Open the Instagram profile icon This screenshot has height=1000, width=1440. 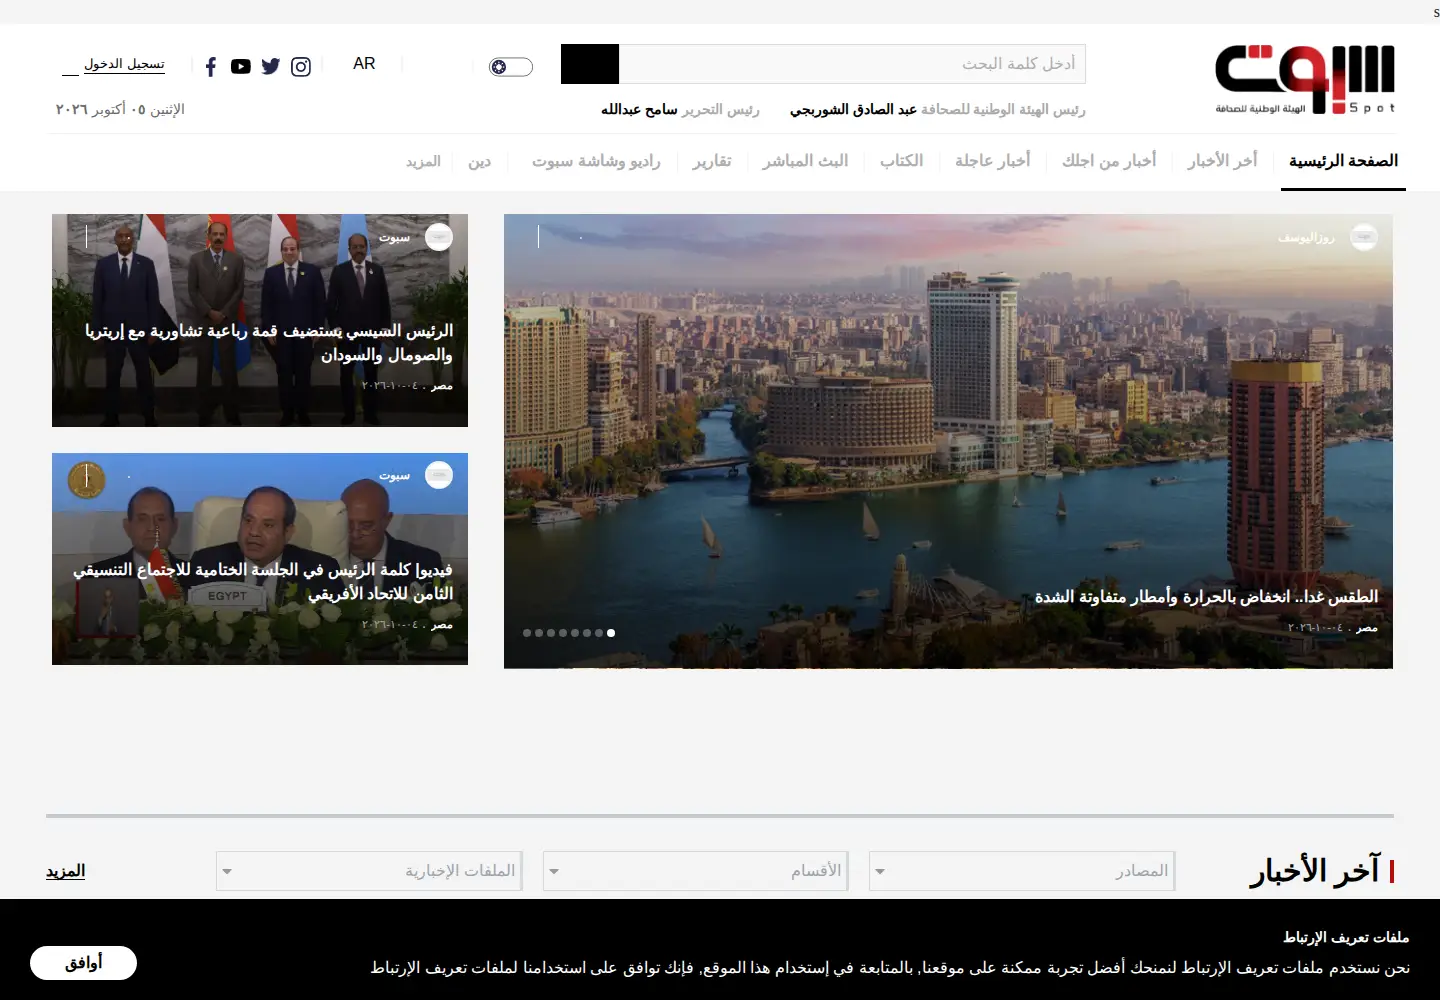(x=301, y=67)
